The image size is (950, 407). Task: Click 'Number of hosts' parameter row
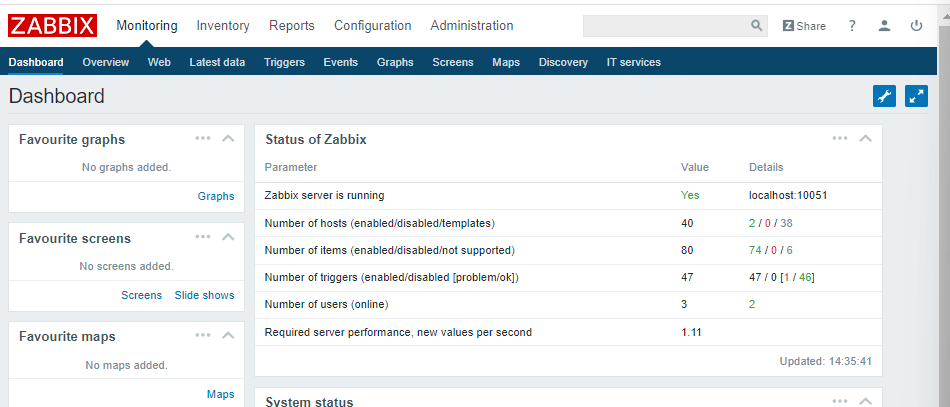568,223
